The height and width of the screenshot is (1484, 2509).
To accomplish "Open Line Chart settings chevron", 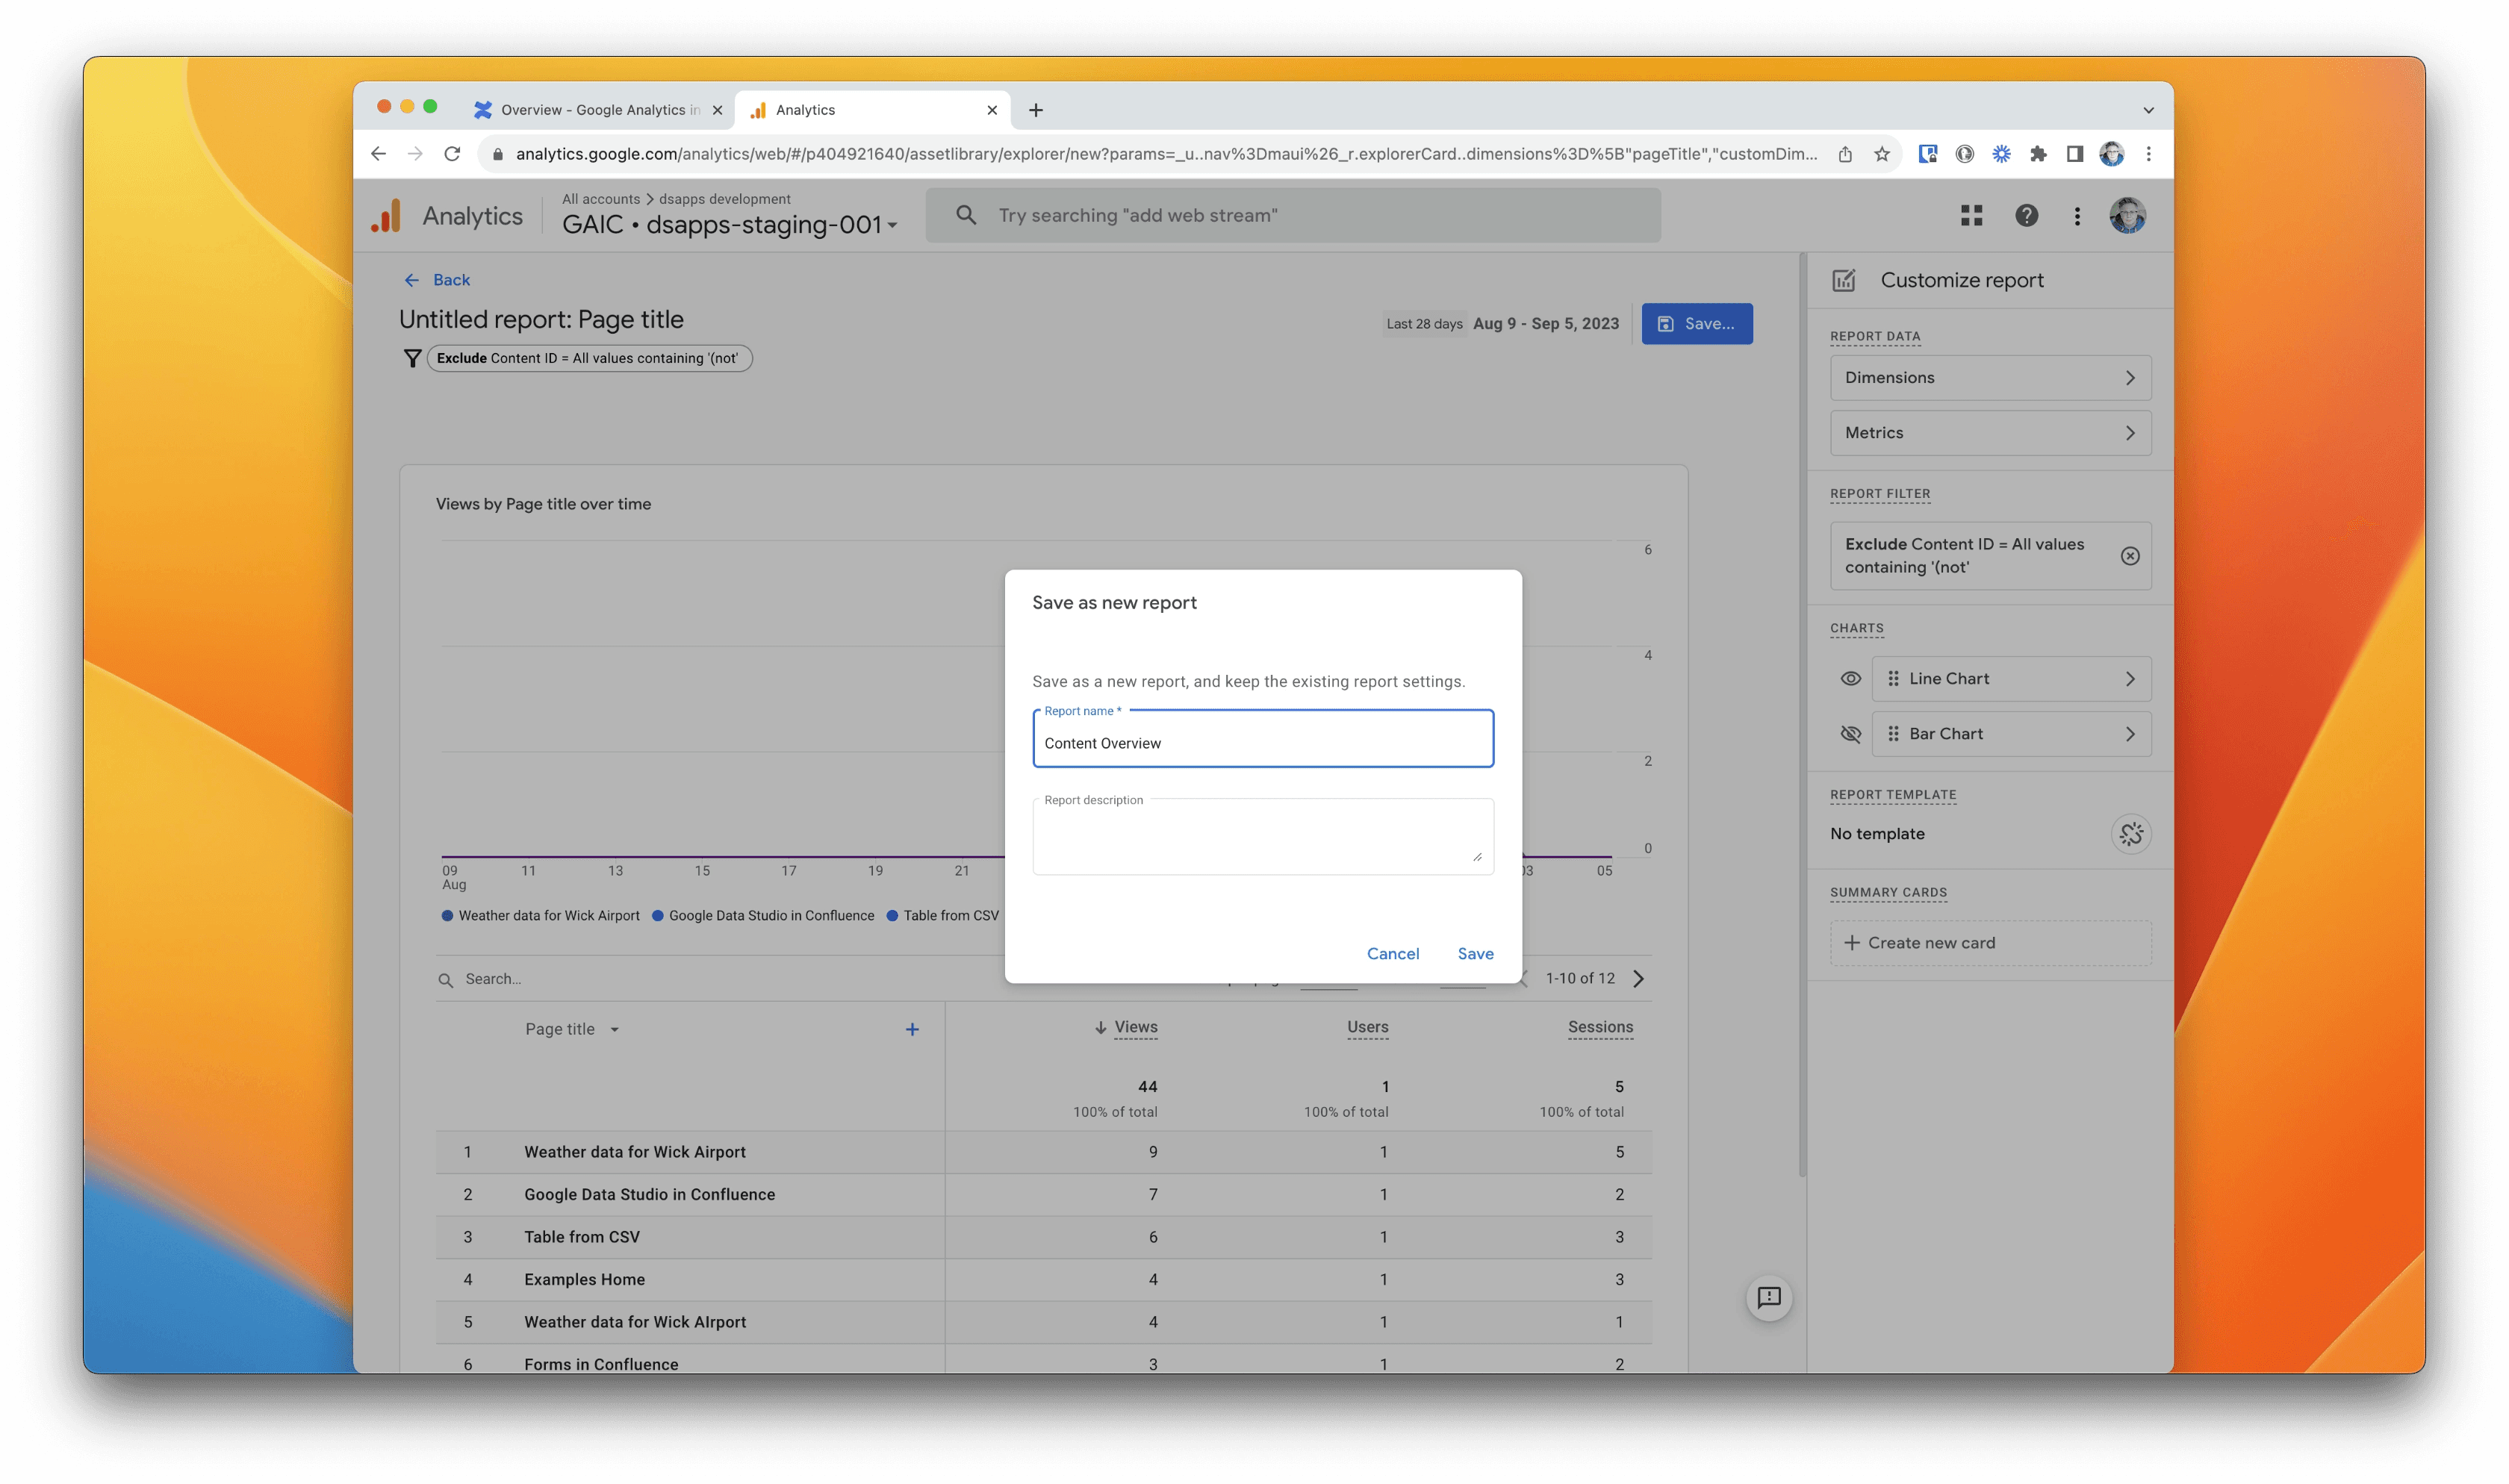I will coord(2130,678).
